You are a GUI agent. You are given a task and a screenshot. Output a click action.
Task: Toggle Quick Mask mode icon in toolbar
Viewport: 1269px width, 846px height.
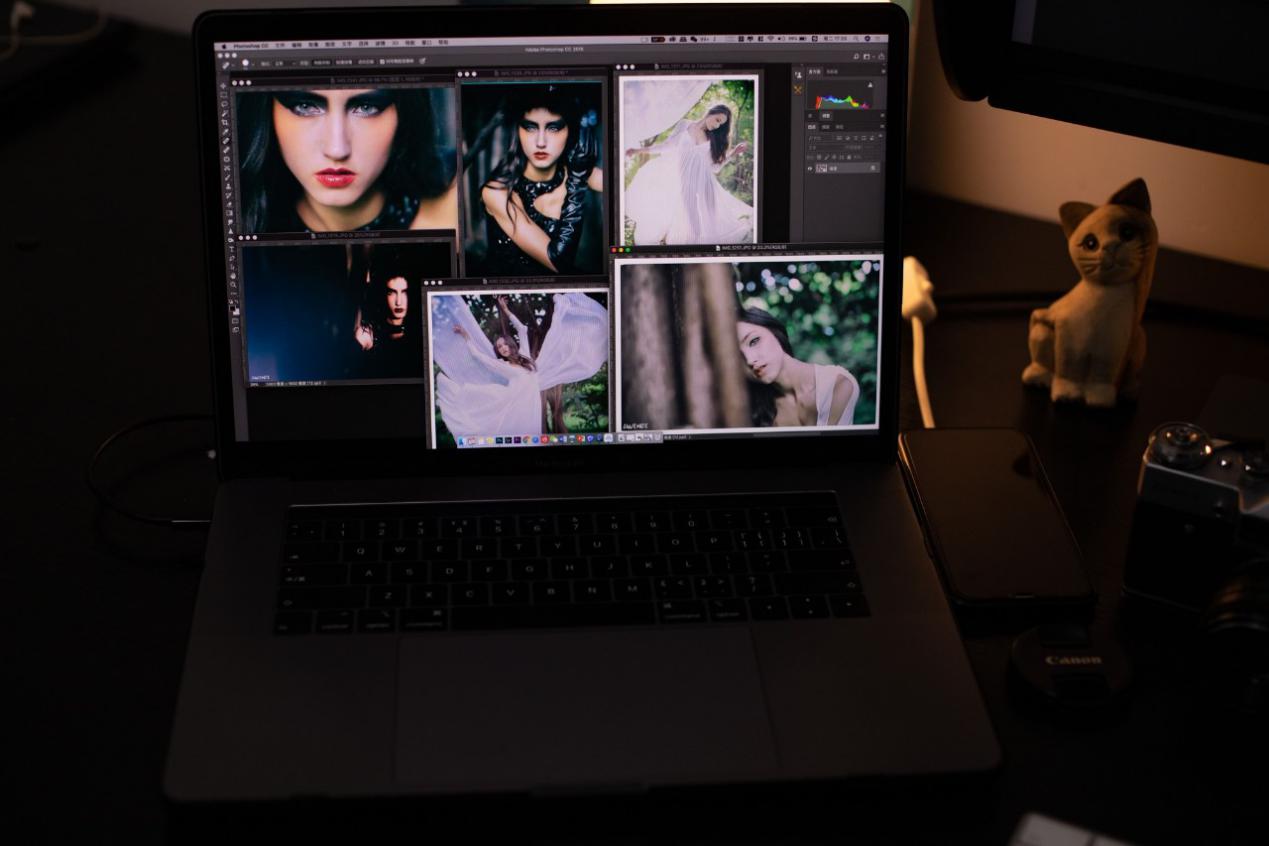tap(235, 320)
